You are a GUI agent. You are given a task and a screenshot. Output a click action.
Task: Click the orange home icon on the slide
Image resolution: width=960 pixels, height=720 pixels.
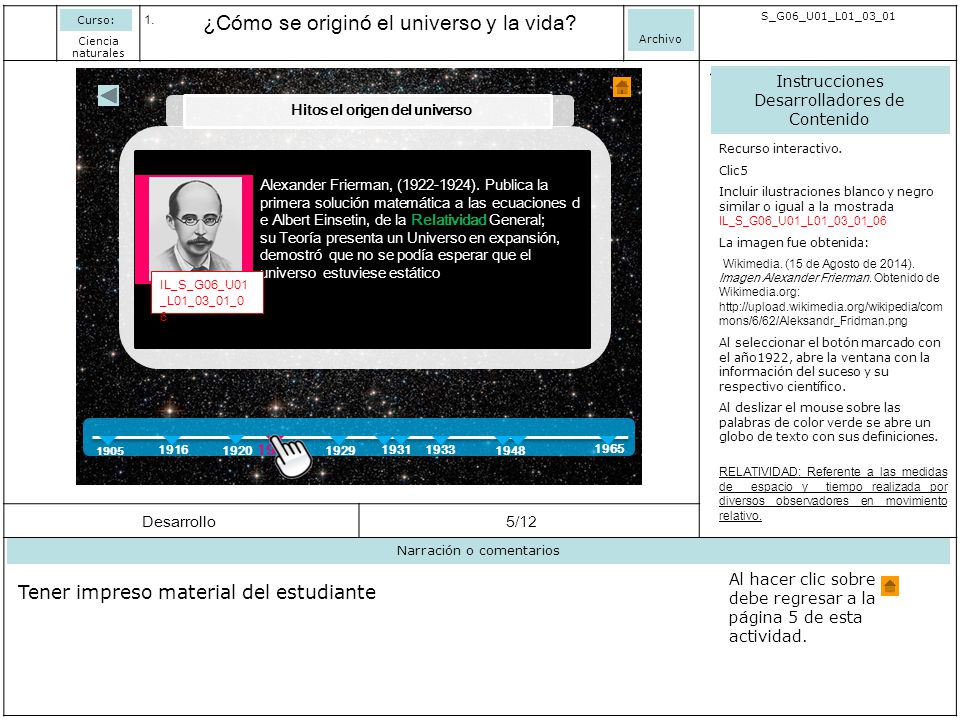[621, 87]
